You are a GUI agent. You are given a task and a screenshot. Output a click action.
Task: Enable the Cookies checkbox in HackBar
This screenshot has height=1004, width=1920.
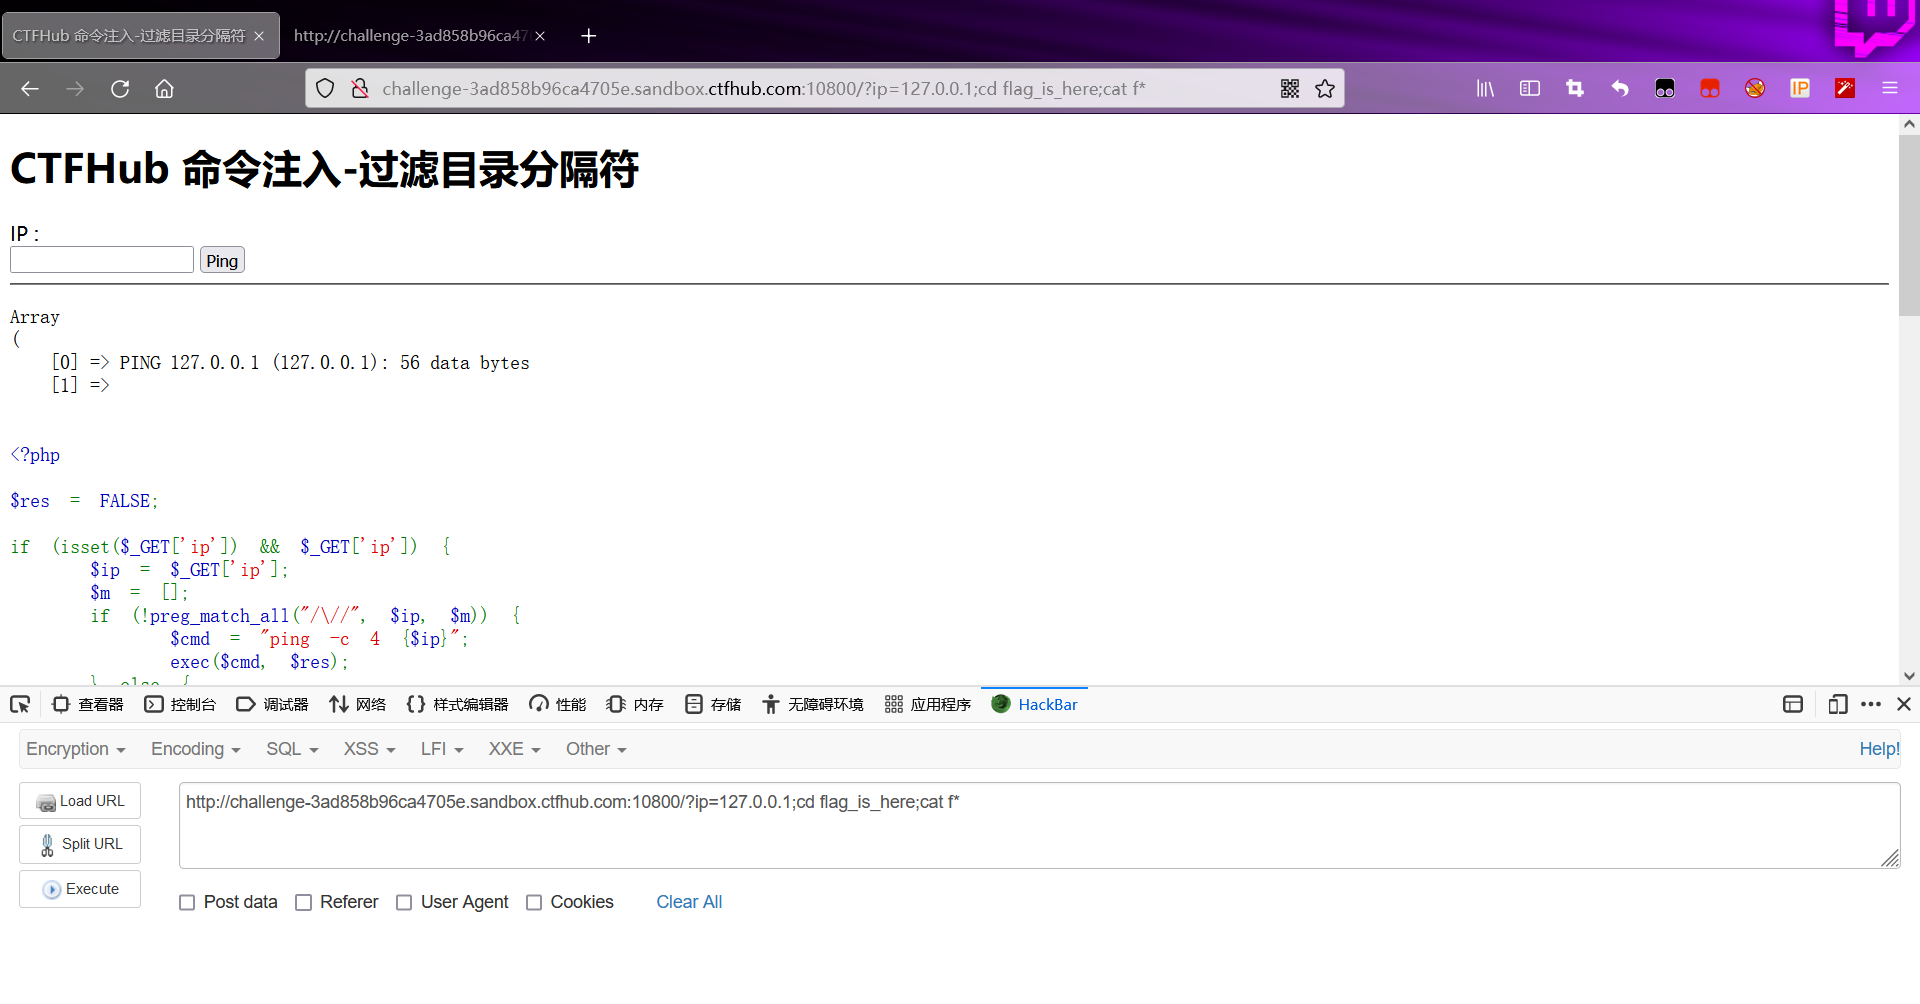534,902
